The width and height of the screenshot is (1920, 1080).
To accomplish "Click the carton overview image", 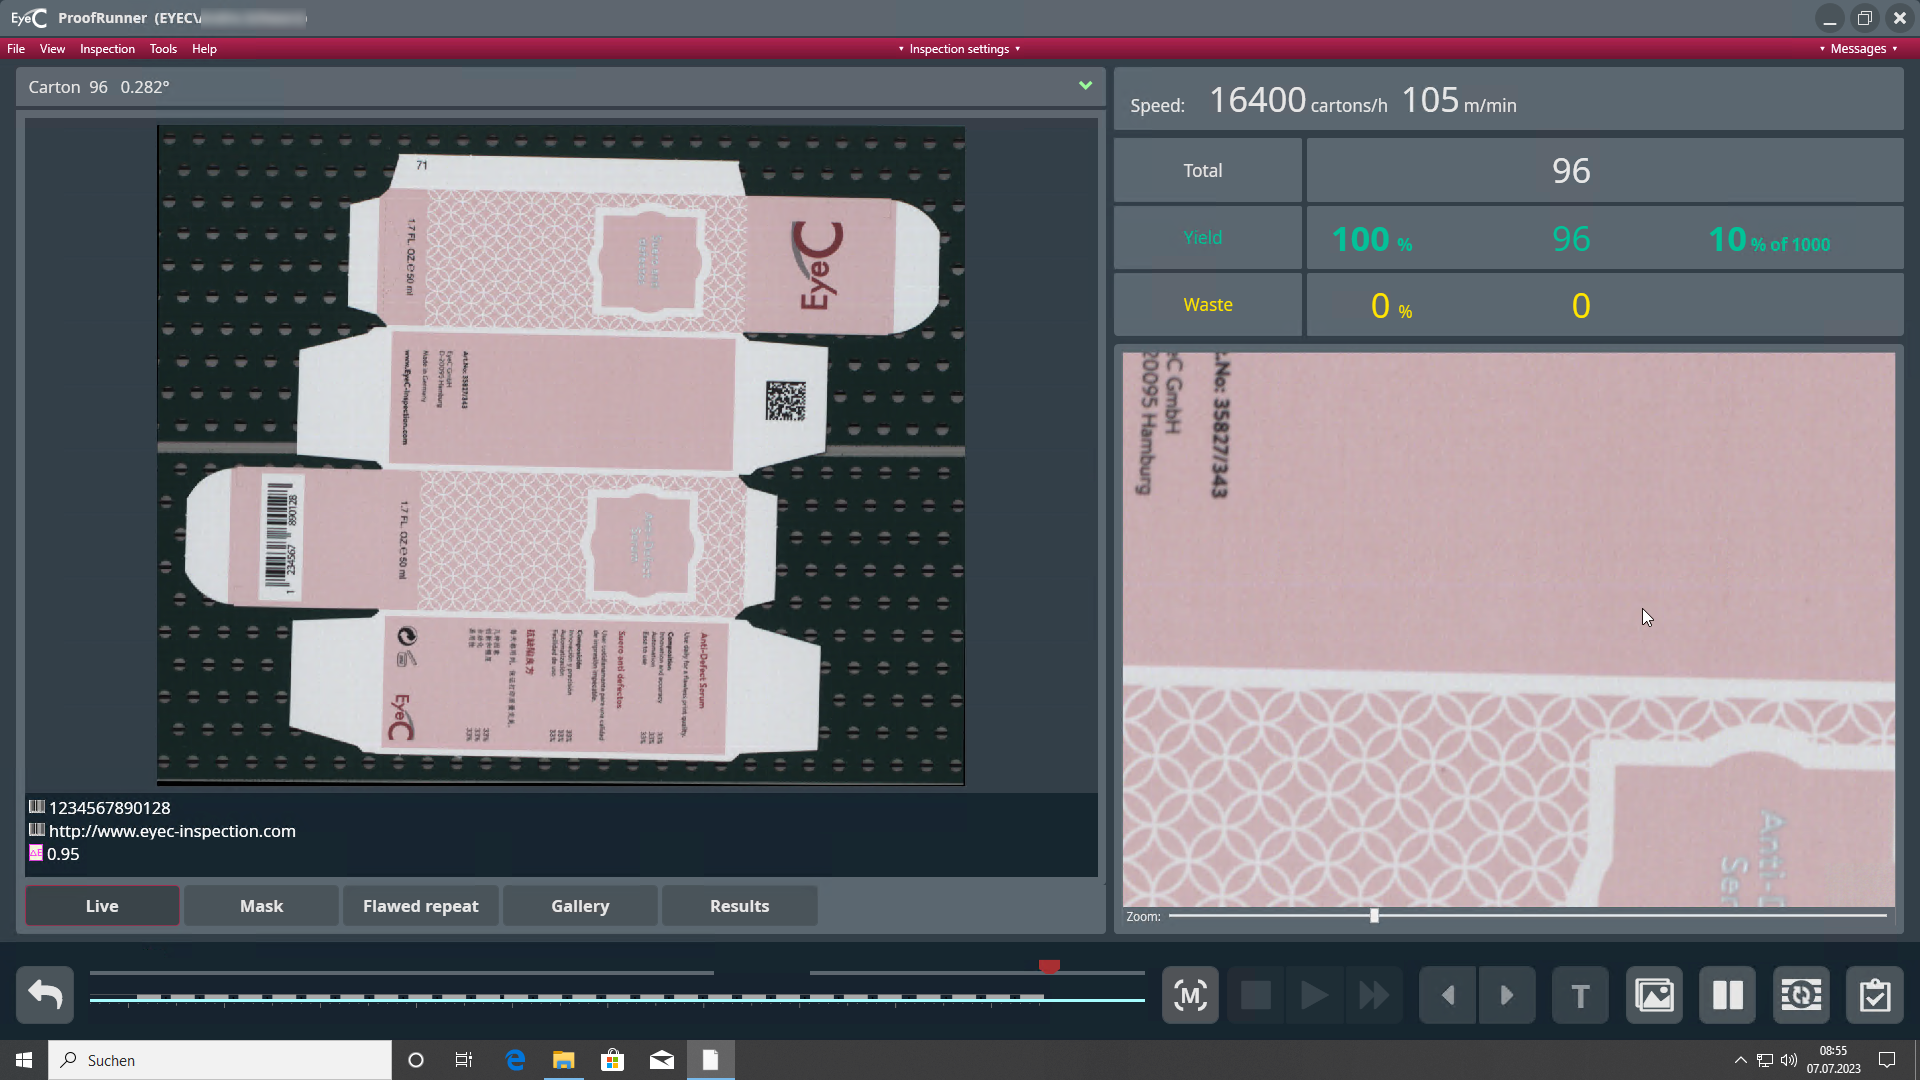I will [561, 455].
